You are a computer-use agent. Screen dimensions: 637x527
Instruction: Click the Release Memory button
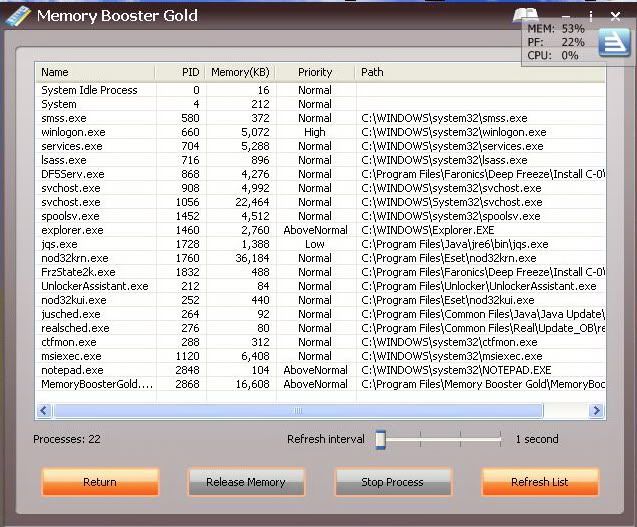246,482
